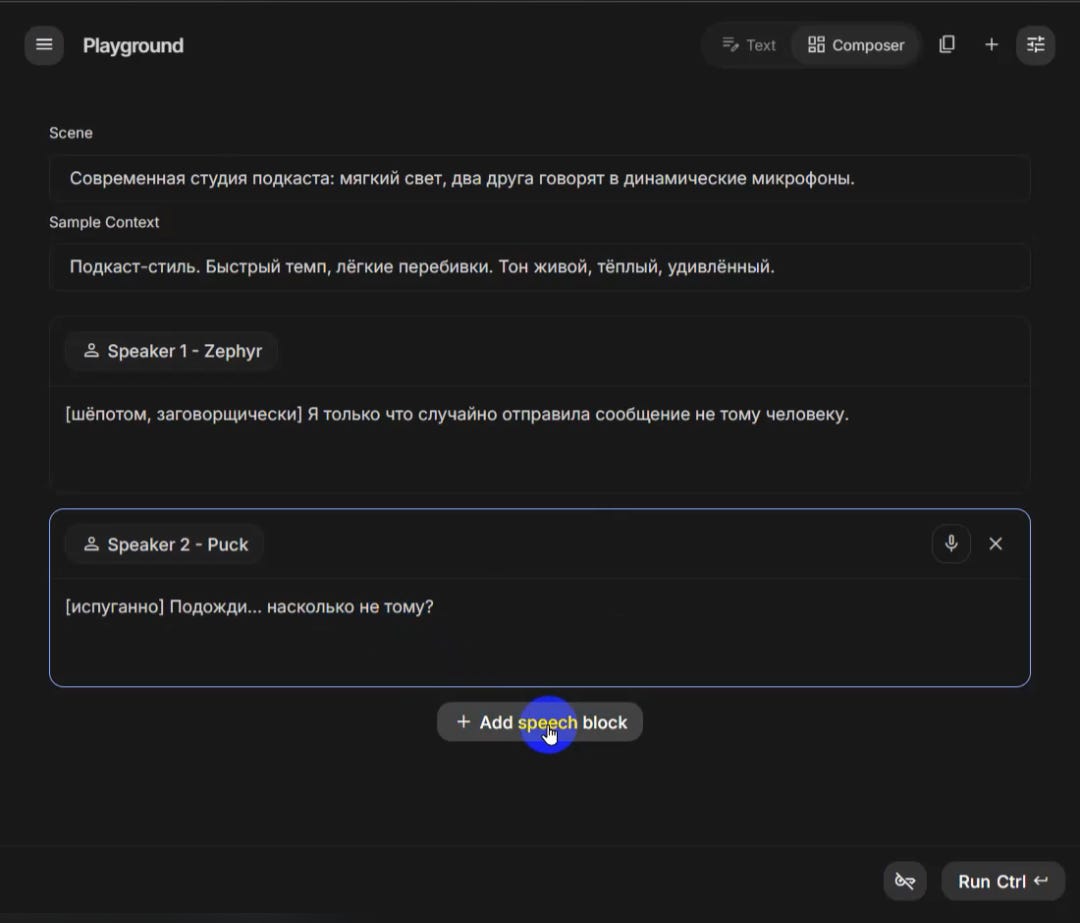This screenshot has height=923, width=1080.
Task: Open the hamburger menu
Action: (x=44, y=45)
